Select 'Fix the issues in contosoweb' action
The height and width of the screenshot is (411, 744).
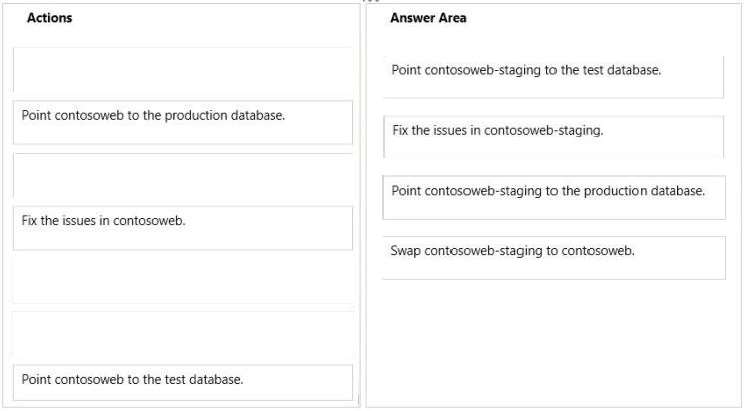[x=183, y=228]
